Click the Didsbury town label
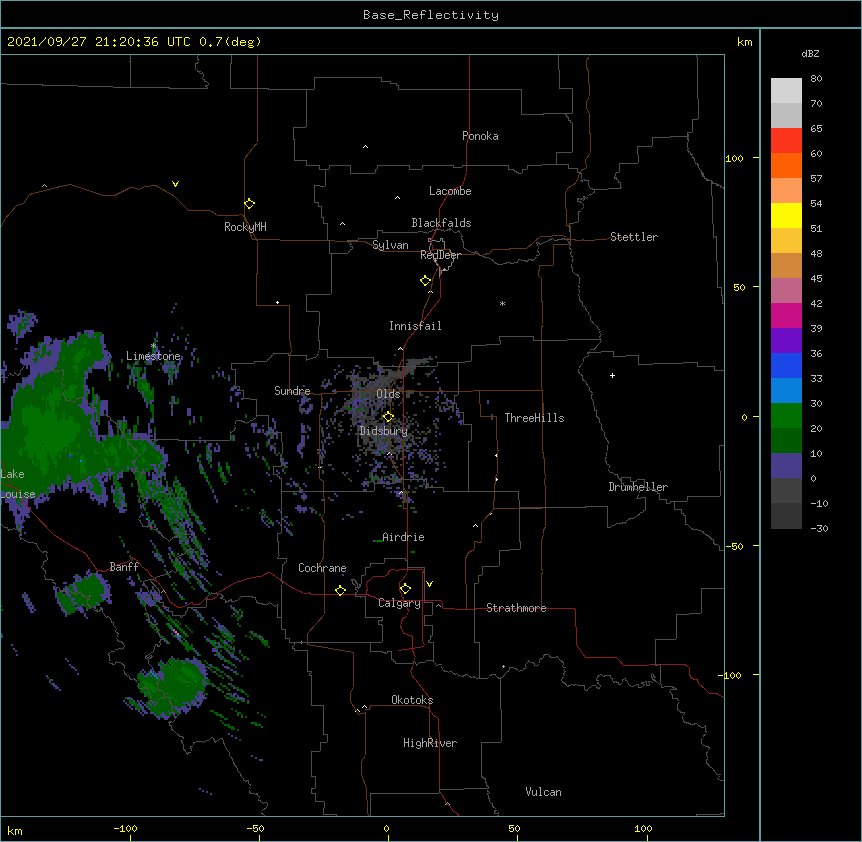This screenshot has height=842, width=862. 384,431
